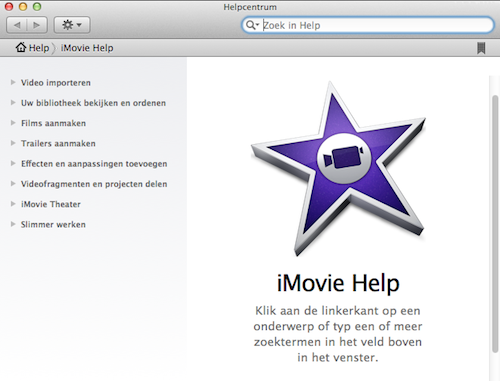Minimize the Helpcentrum window
The width and height of the screenshot is (500, 381).
tap(23, 7)
